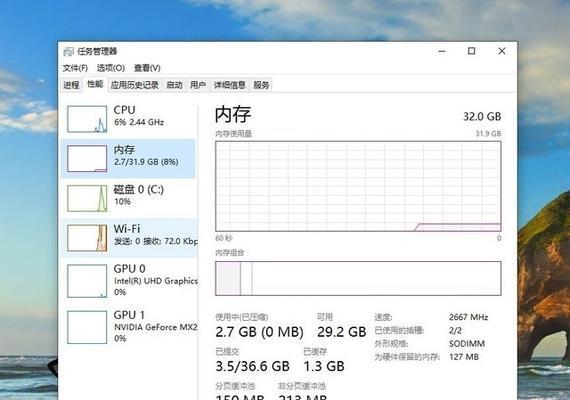Select the 内存 memory graph thumbnail
This screenshot has width=570, height=400.
(87, 159)
